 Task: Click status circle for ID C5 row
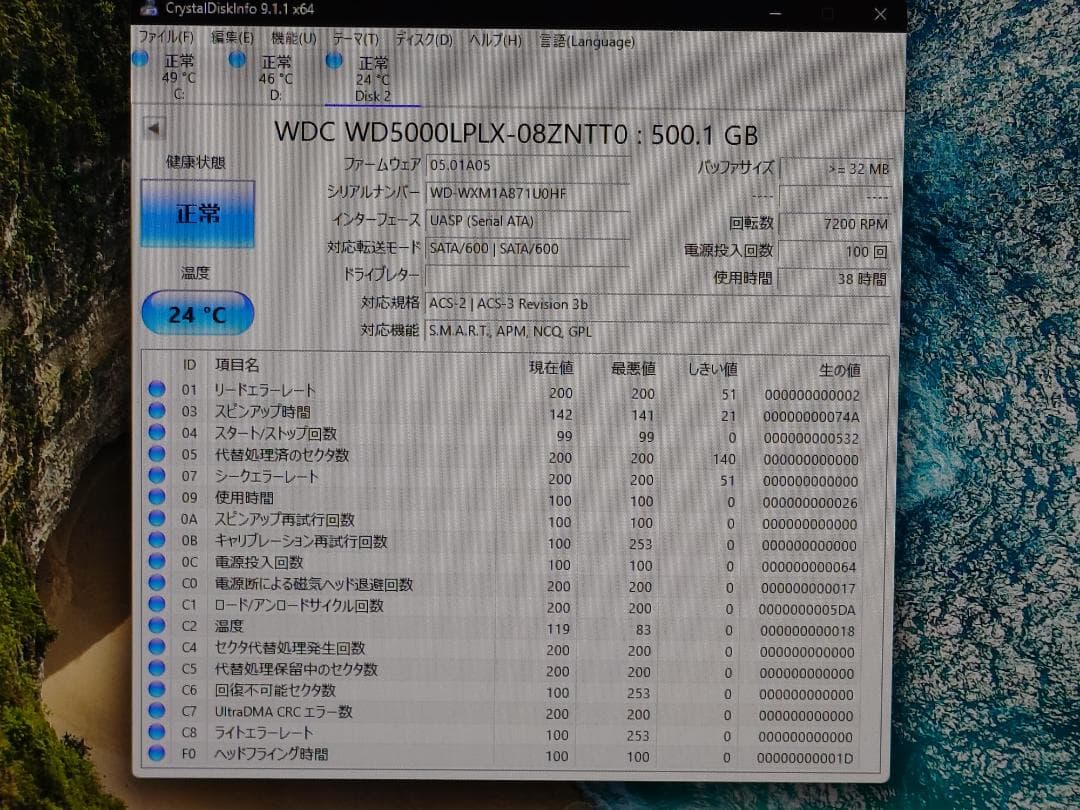click(x=157, y=668)
